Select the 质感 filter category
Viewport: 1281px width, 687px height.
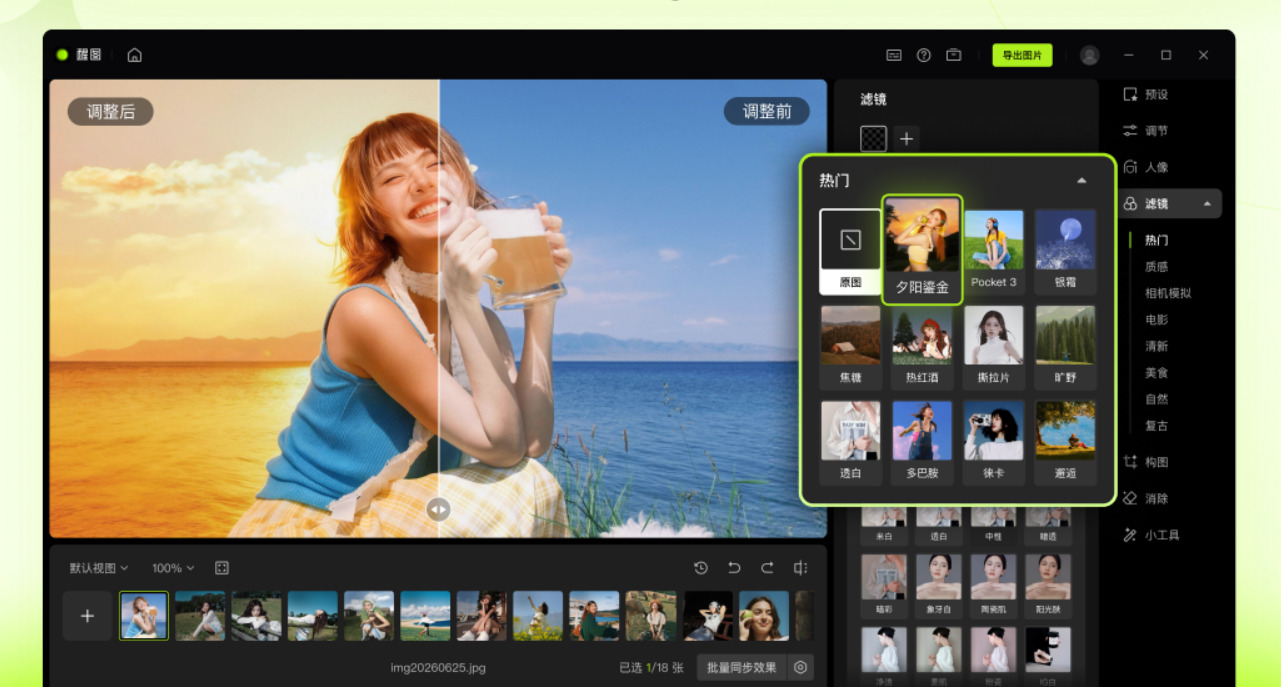point(1156,267)
